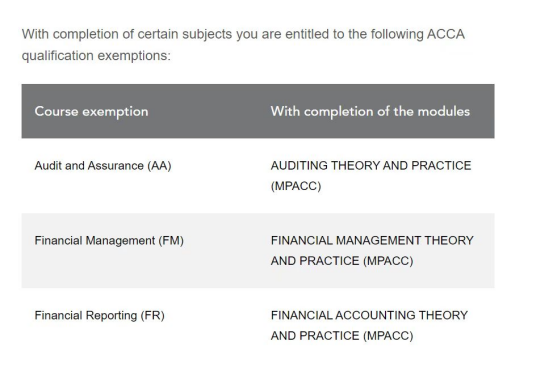The height and width of the screenshot is (368, 554).
Task: Select the Audit and Assurance (AA) cell
Action: click(x=103, y=166)
